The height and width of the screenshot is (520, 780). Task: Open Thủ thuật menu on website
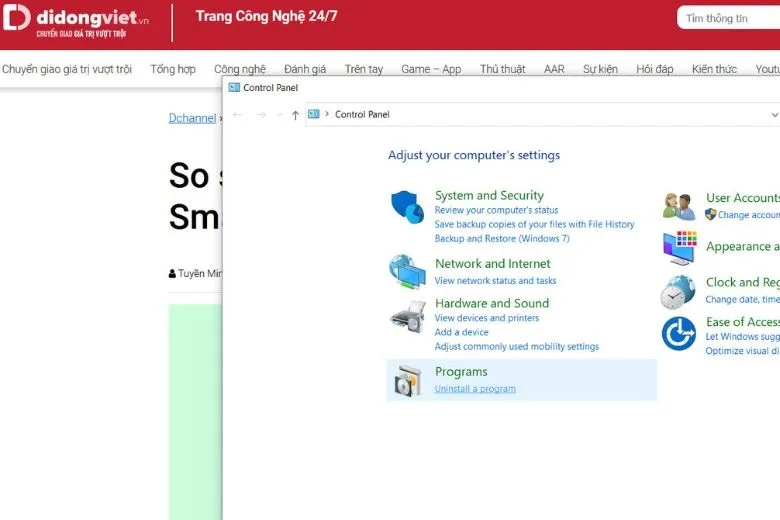502,69
